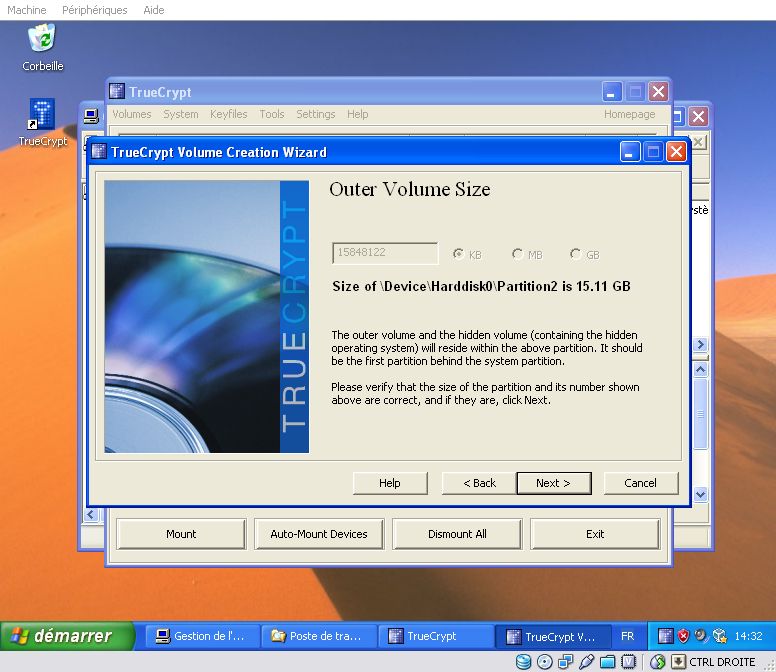Open the VirtualBox Machine menu
776x672 pixels.
27,10
